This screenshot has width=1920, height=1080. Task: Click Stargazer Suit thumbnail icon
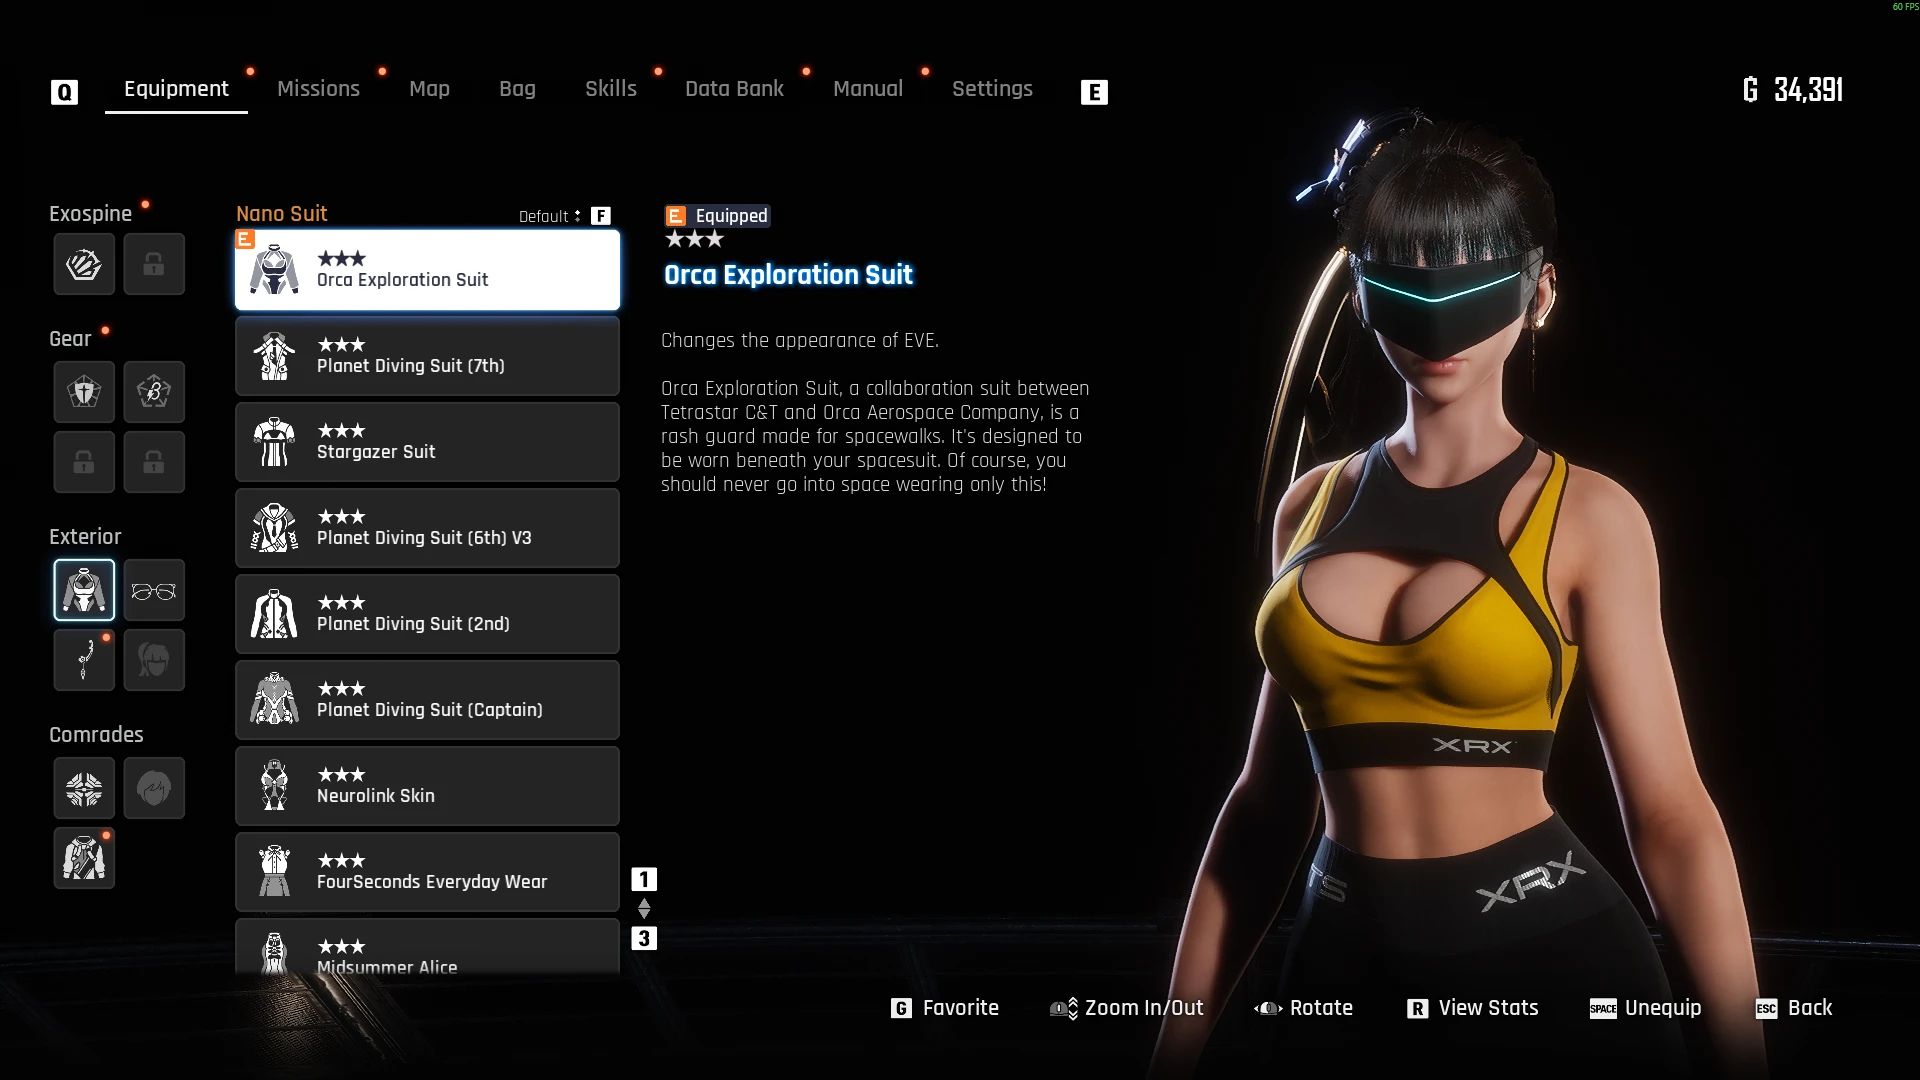click(274, 442)
